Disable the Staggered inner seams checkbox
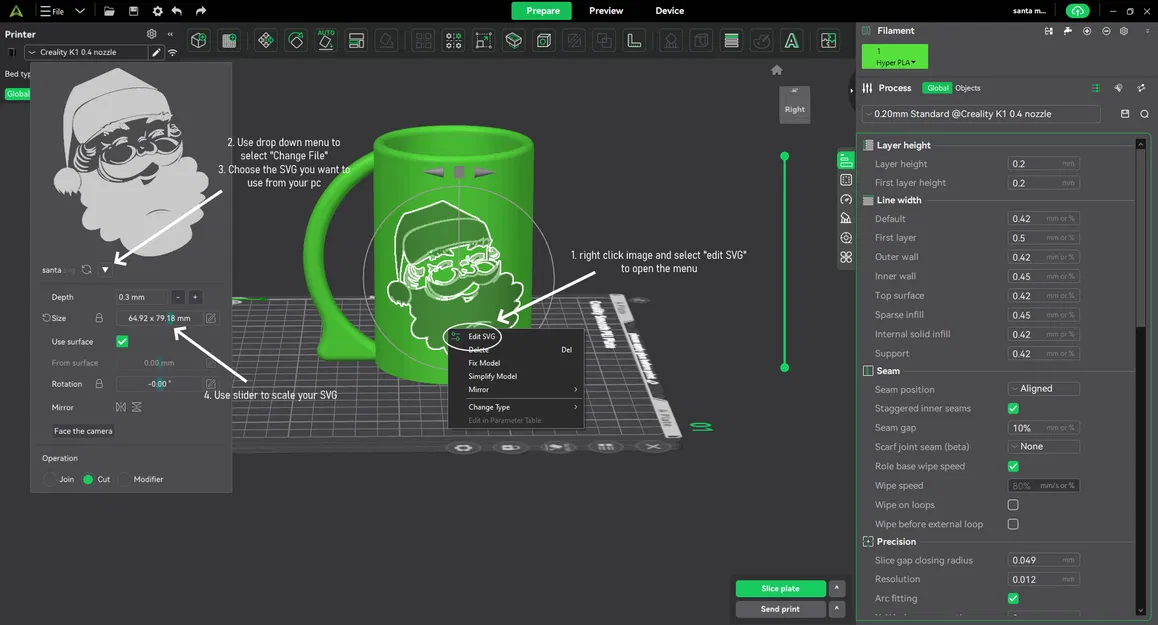This screenshot has width=1158, height=625. pos(1013,408)
